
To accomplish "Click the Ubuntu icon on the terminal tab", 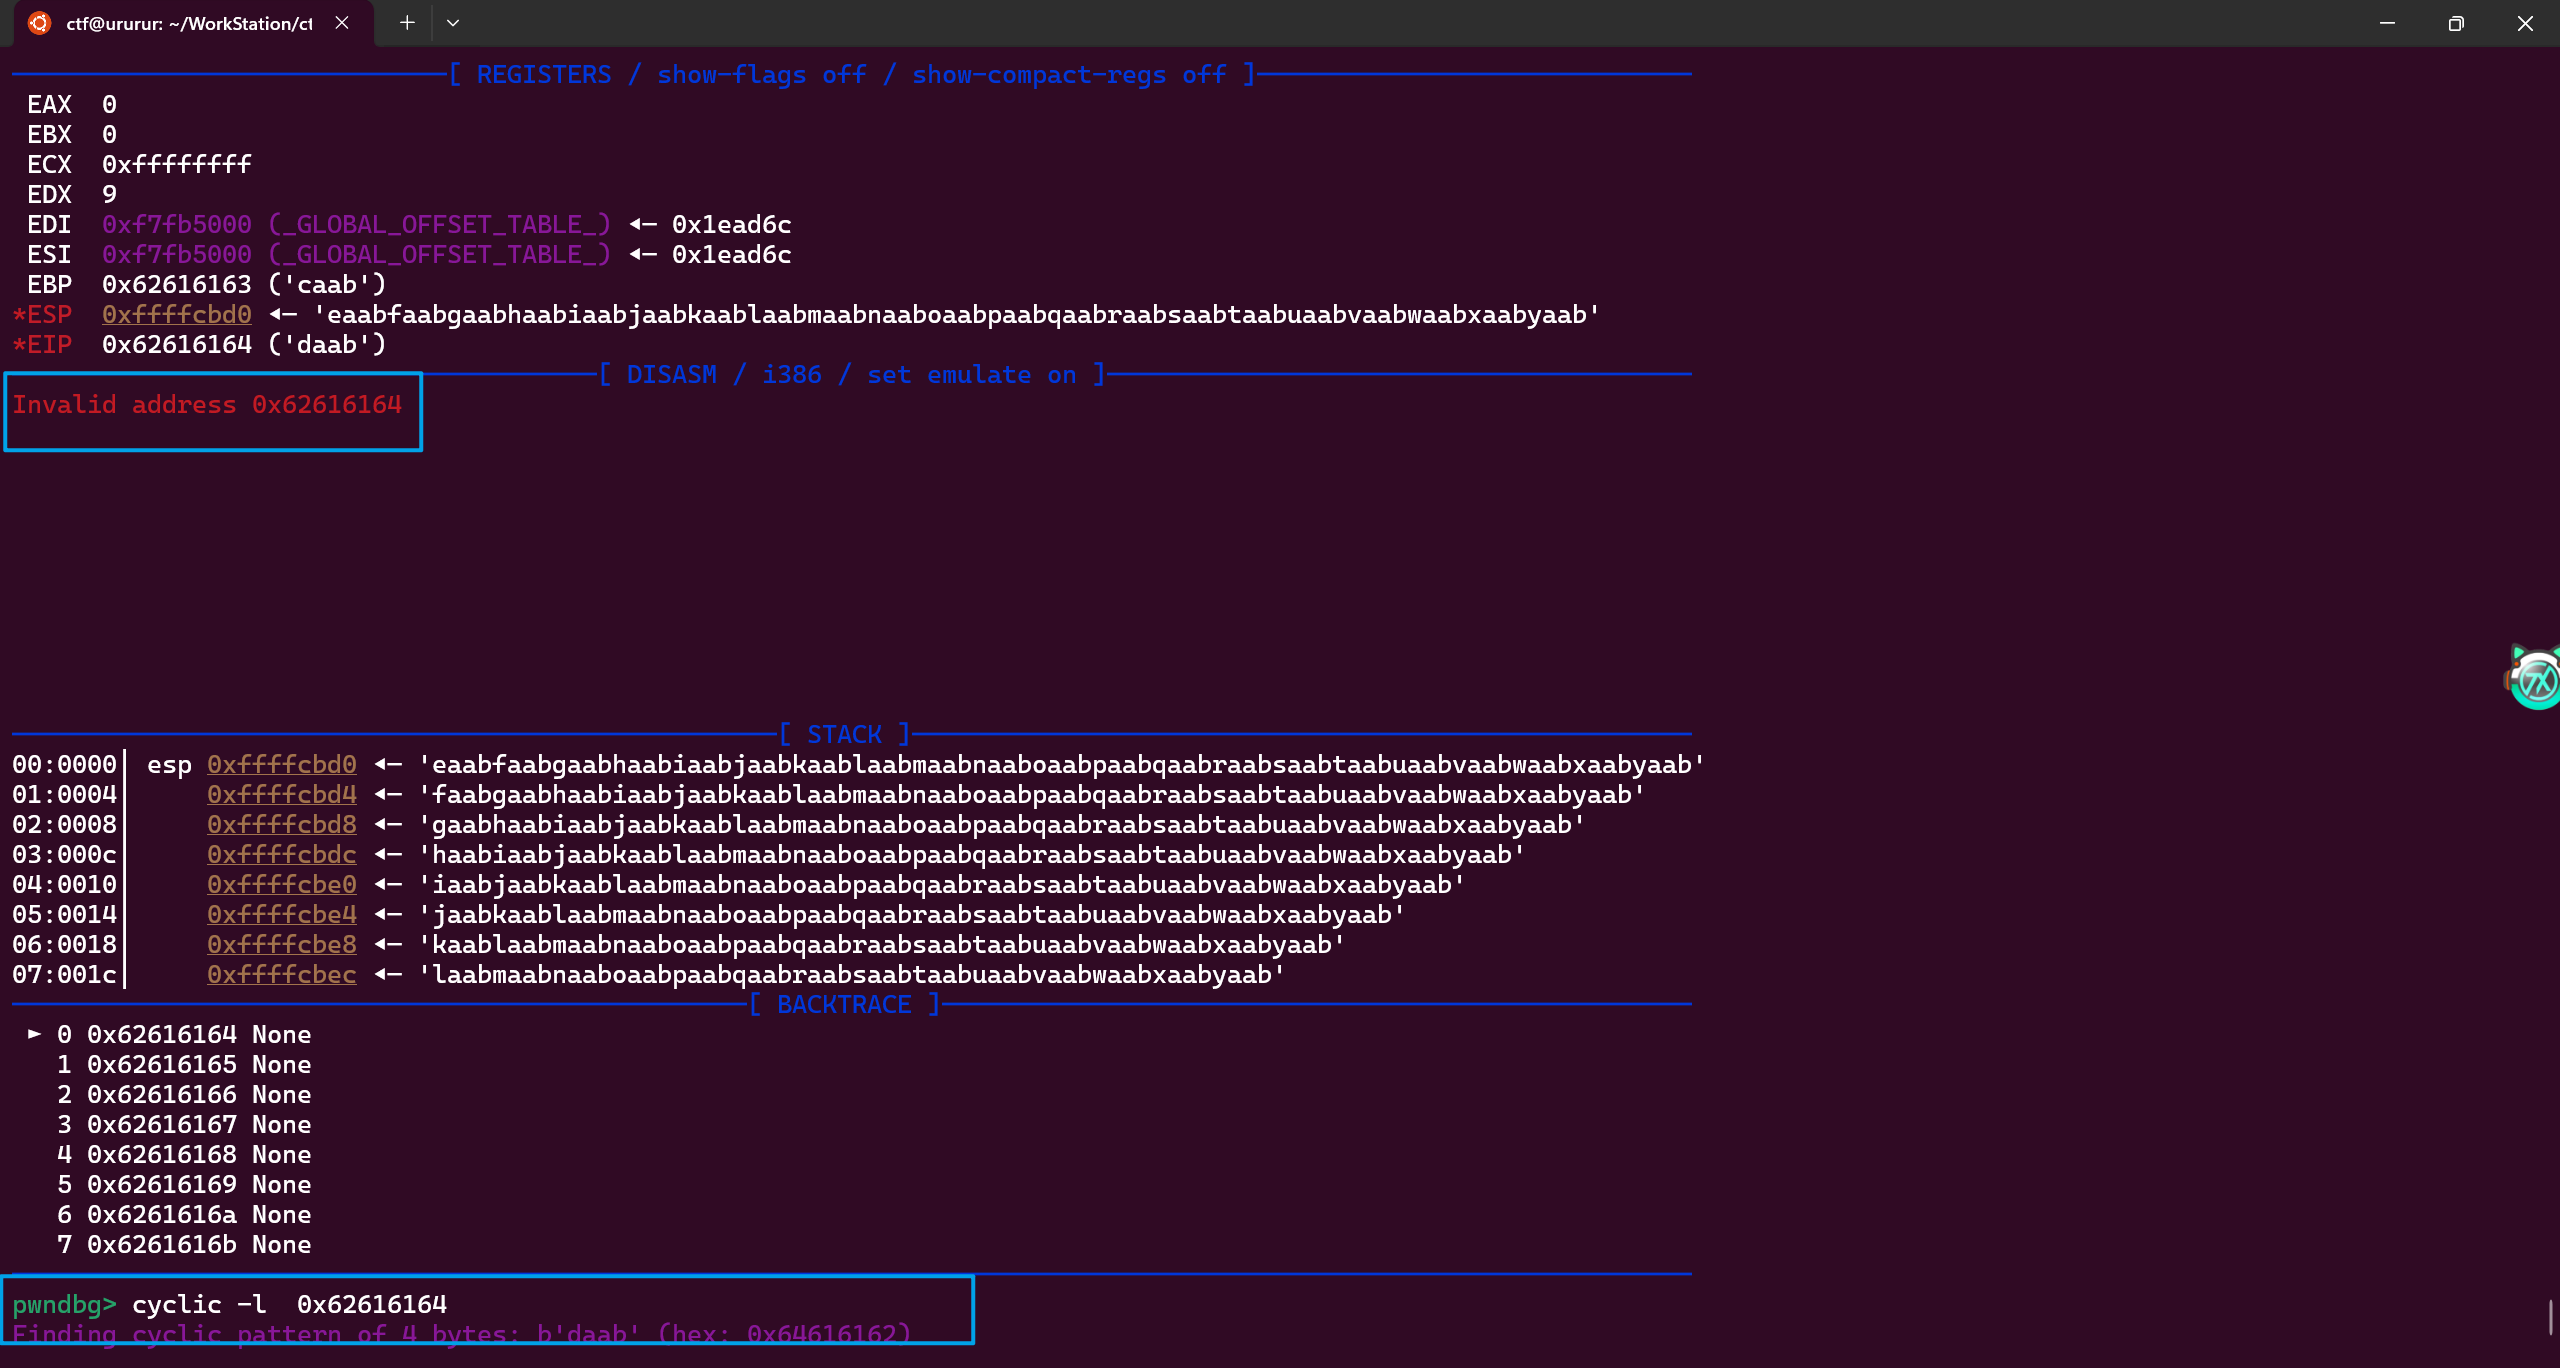I will [x=39, y=22].
